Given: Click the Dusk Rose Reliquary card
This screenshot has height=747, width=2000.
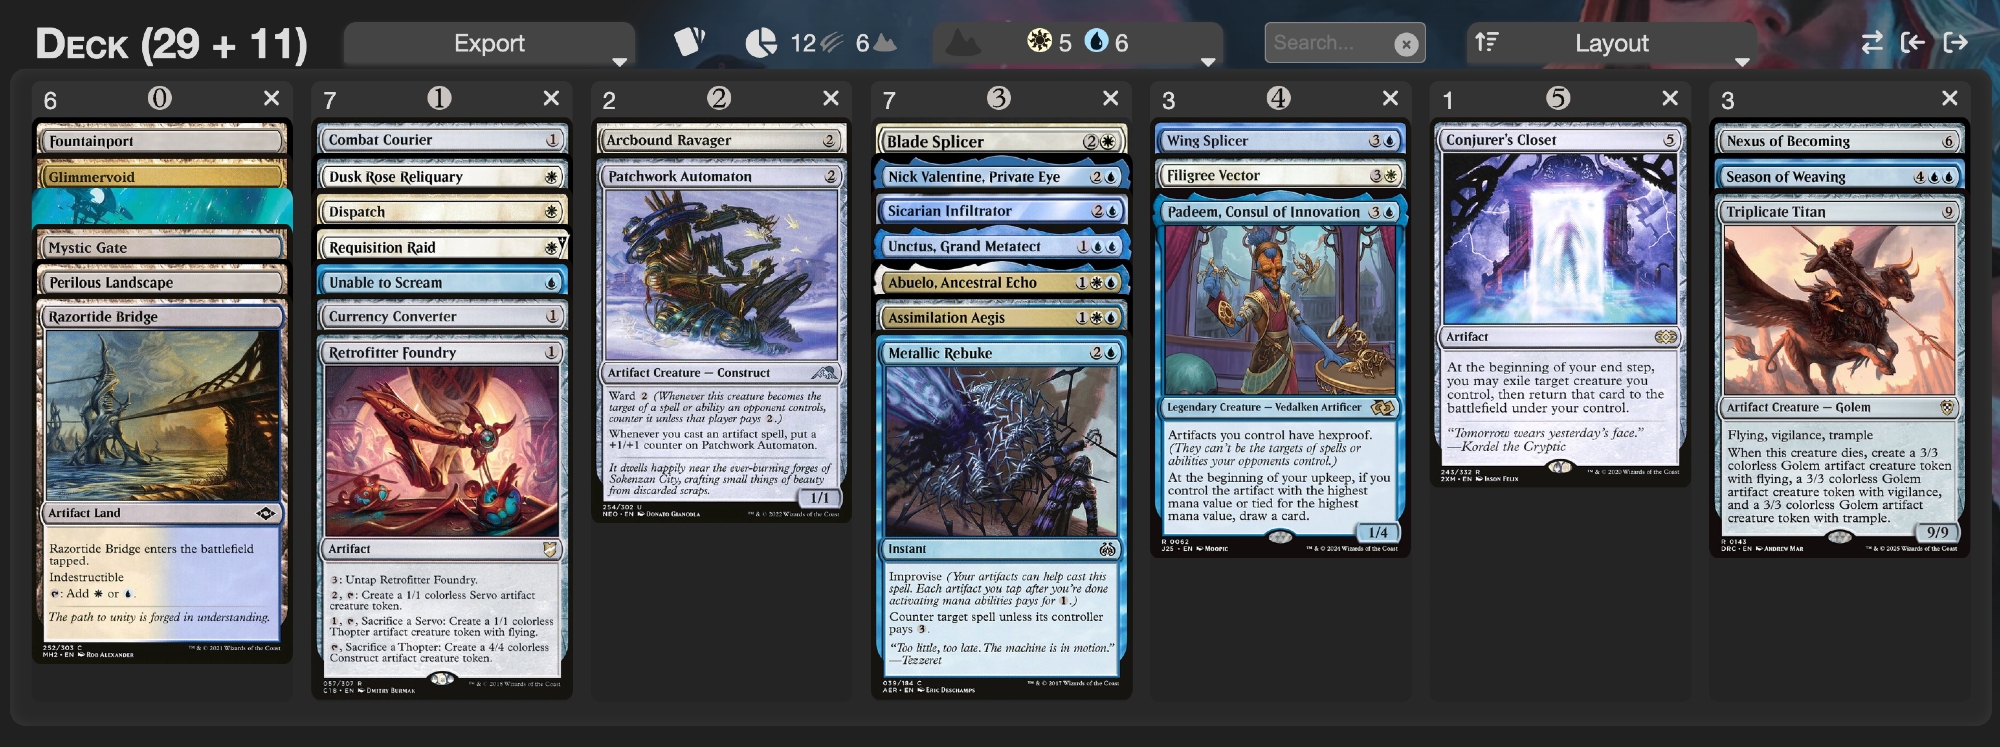Looking at the screenshot, I should coord(441,176).
